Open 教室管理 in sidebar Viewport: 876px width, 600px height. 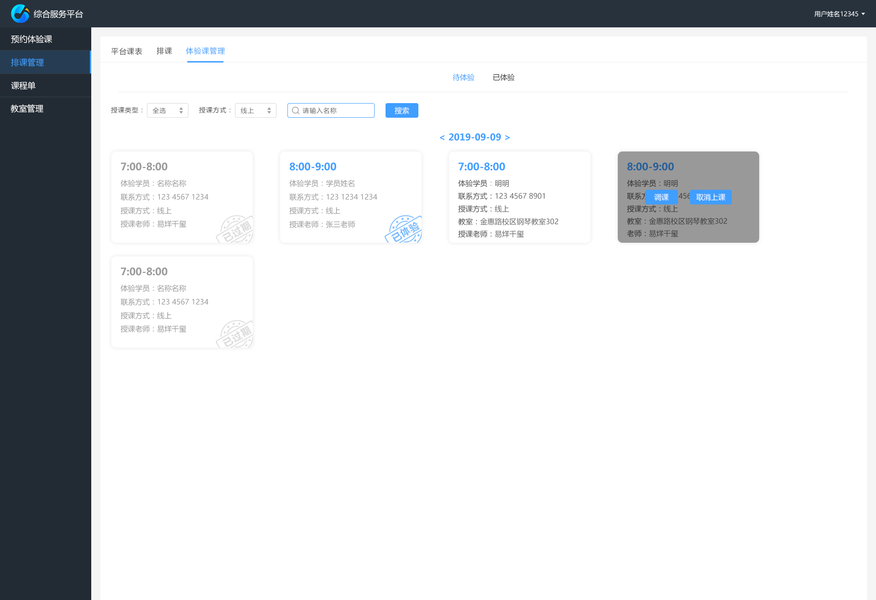pos(45,108)
